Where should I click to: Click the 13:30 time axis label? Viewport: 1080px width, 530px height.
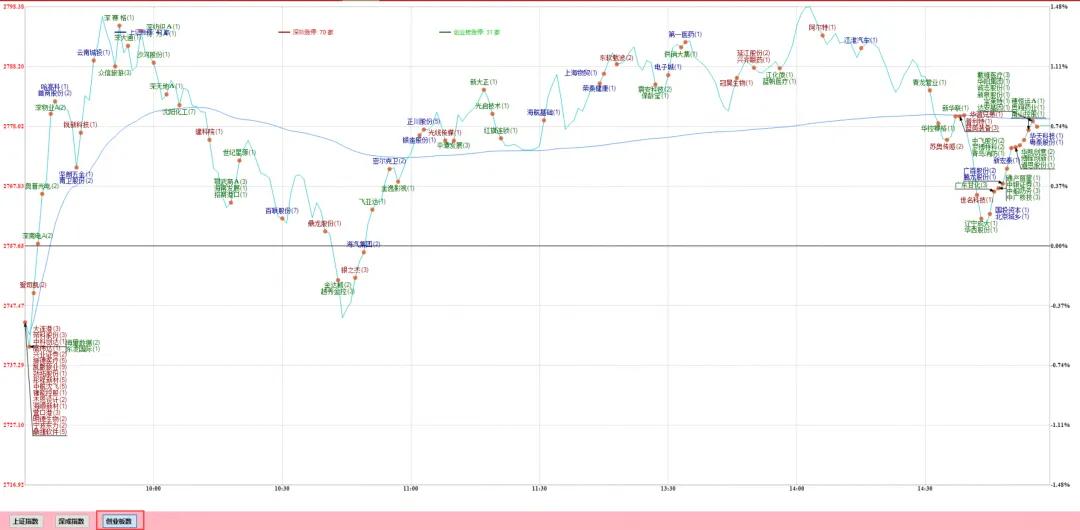coord(667,489)
